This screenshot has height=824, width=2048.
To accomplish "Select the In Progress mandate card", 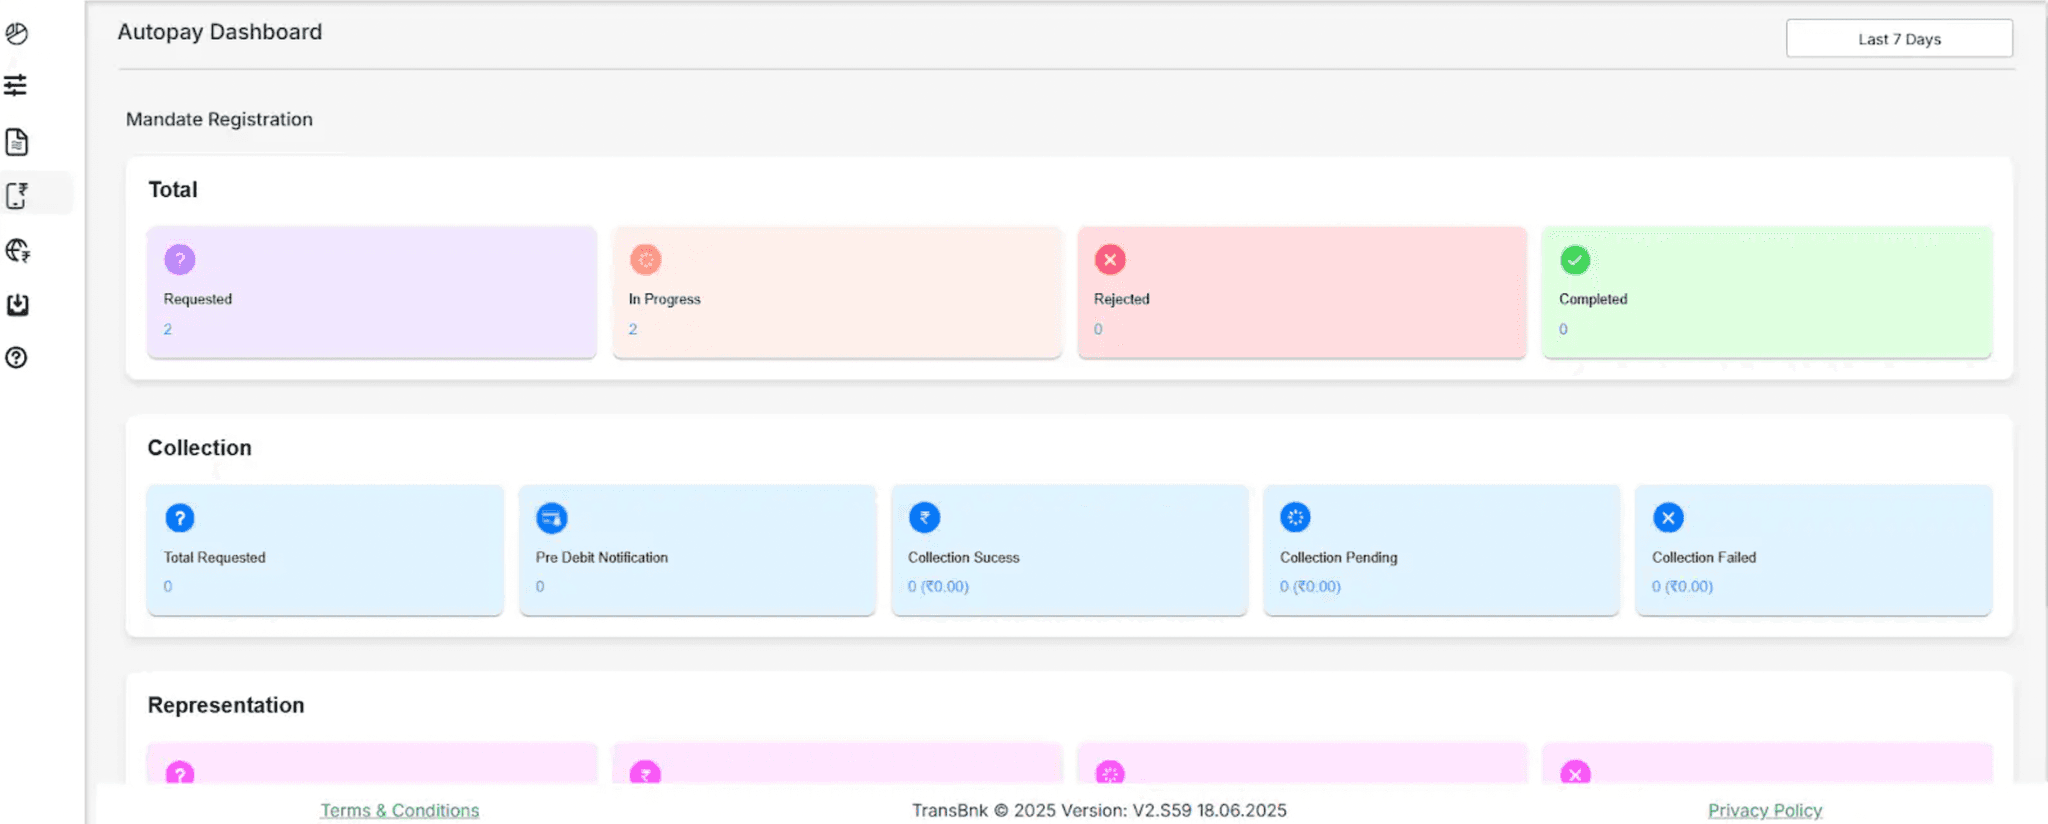I will coord(836,292).
